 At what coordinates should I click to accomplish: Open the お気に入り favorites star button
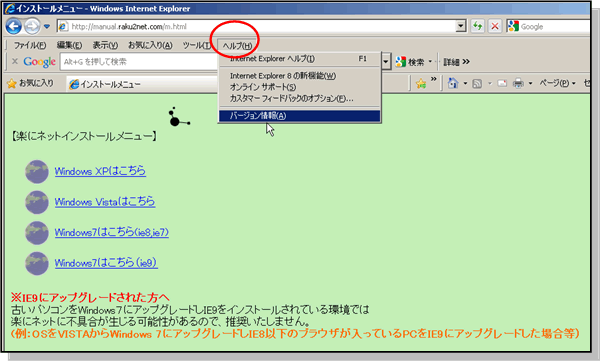pos(31,83)
